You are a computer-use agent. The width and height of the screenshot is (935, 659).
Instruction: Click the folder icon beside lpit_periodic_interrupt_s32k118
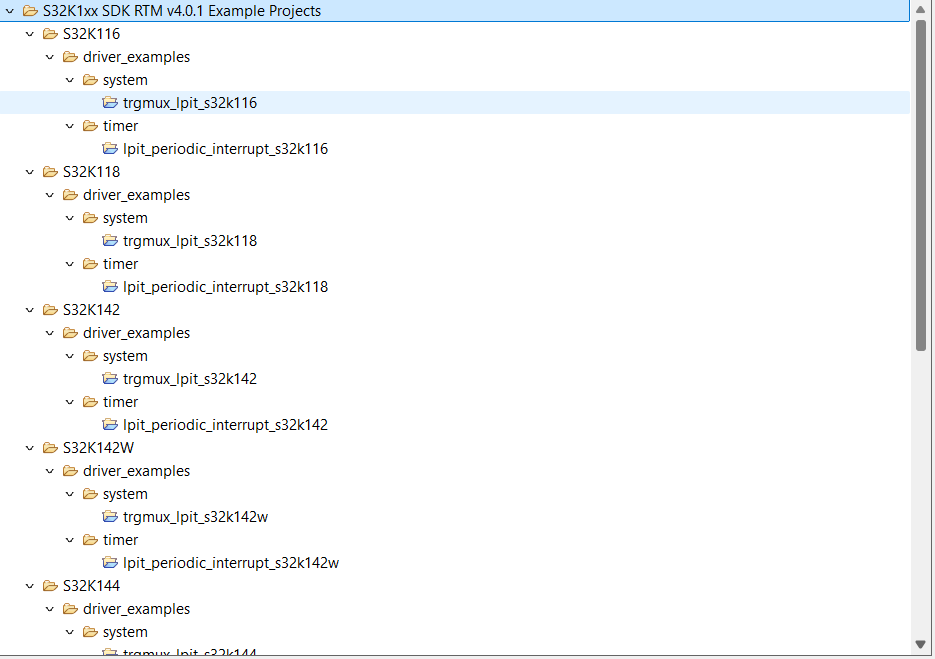coord(110,286)
